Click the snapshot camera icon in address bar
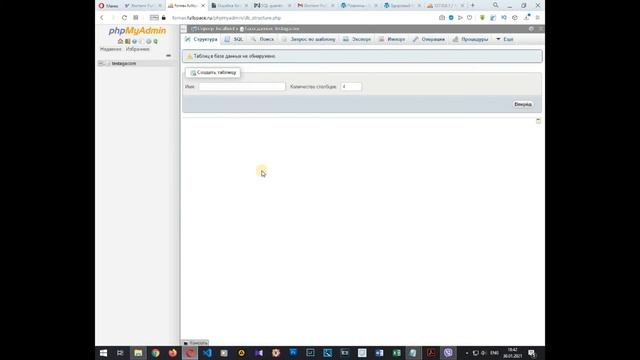 pos(442,18)
